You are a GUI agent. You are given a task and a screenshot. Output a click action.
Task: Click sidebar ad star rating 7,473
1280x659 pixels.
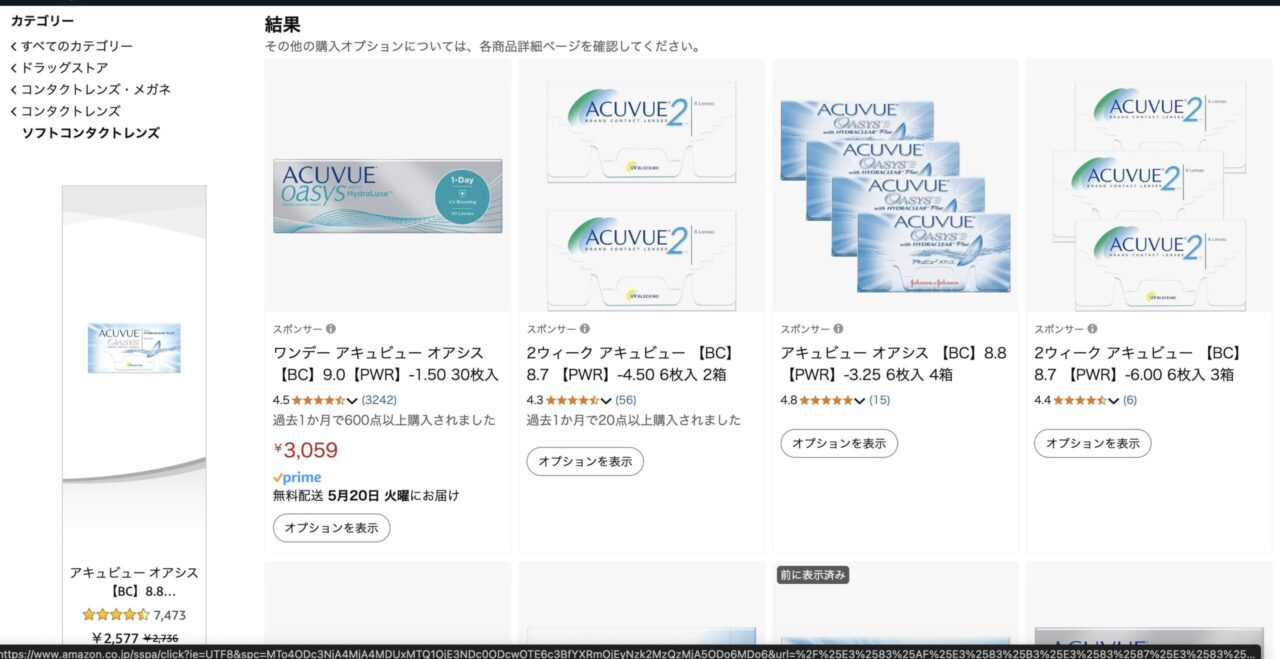point(134,615)
